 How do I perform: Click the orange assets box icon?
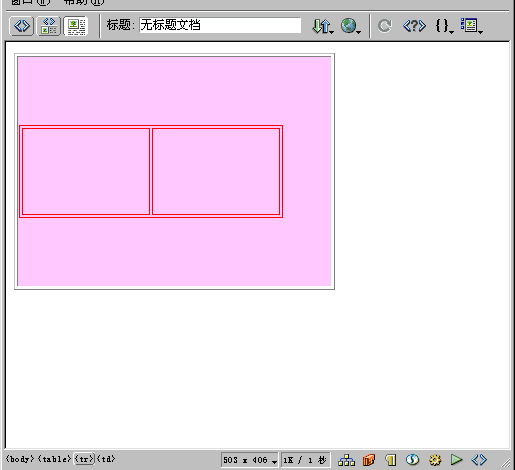click(x=369, y=460)
